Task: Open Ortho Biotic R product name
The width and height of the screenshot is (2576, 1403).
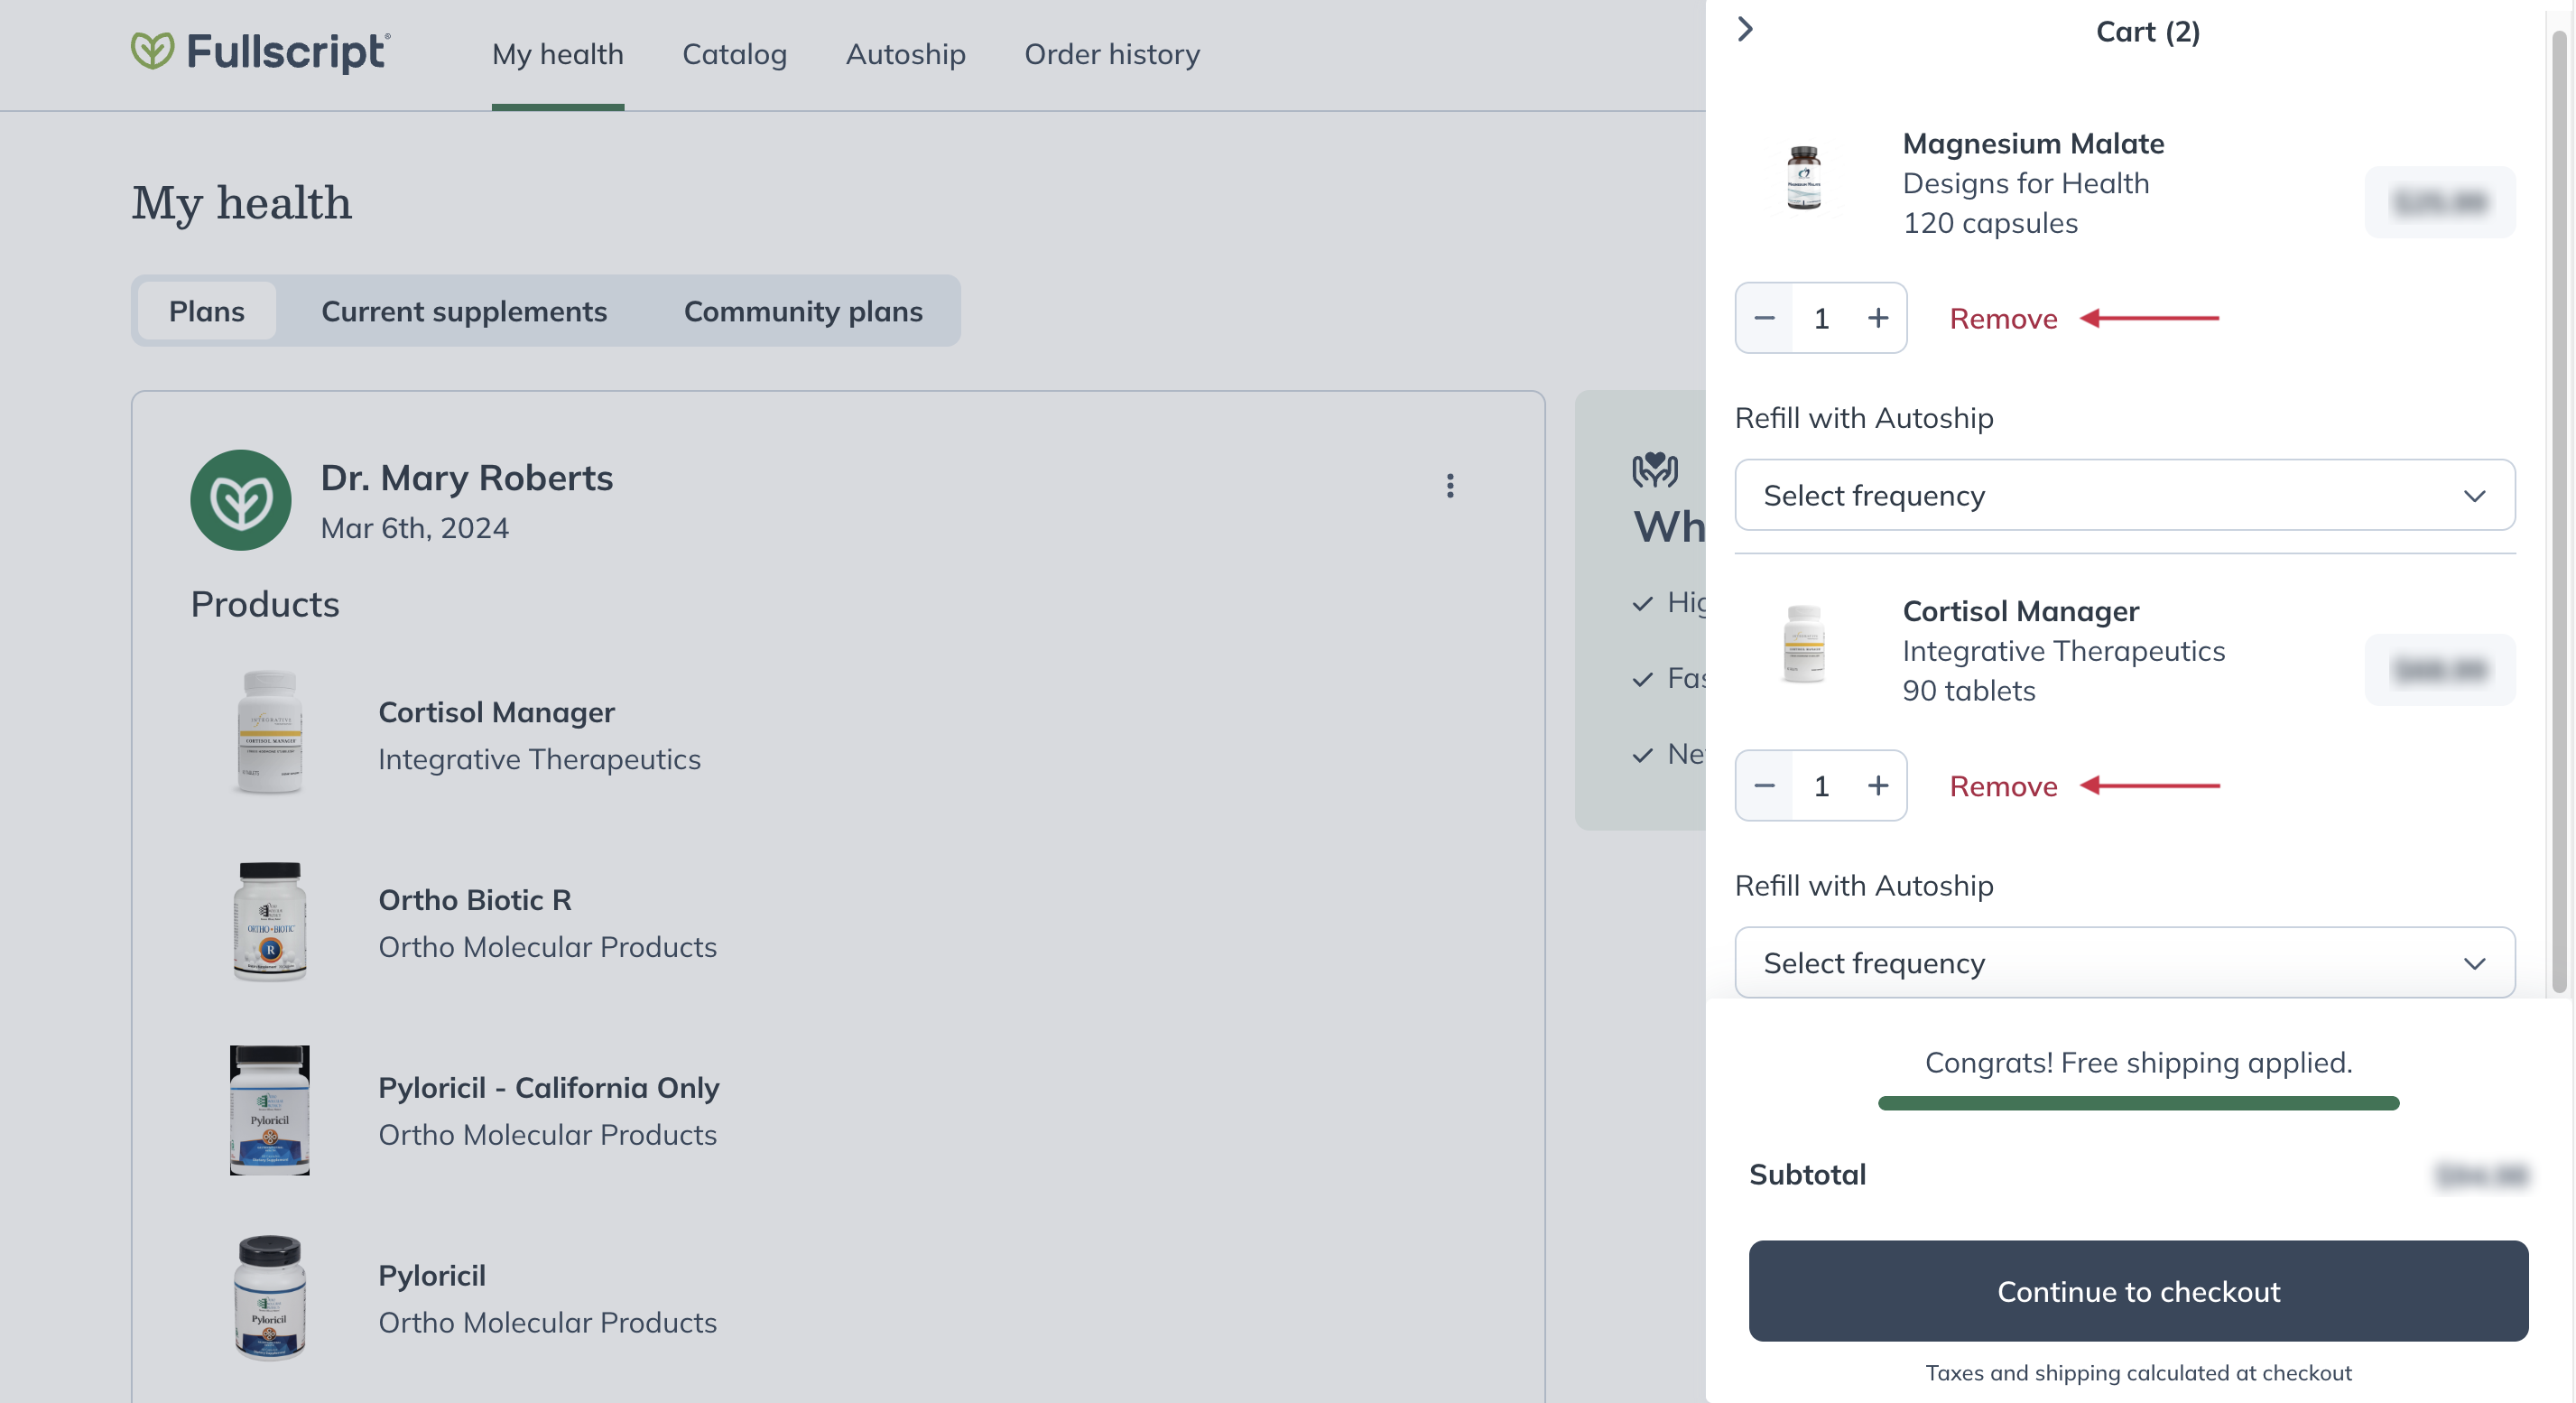Action: (x=475, y=900)
